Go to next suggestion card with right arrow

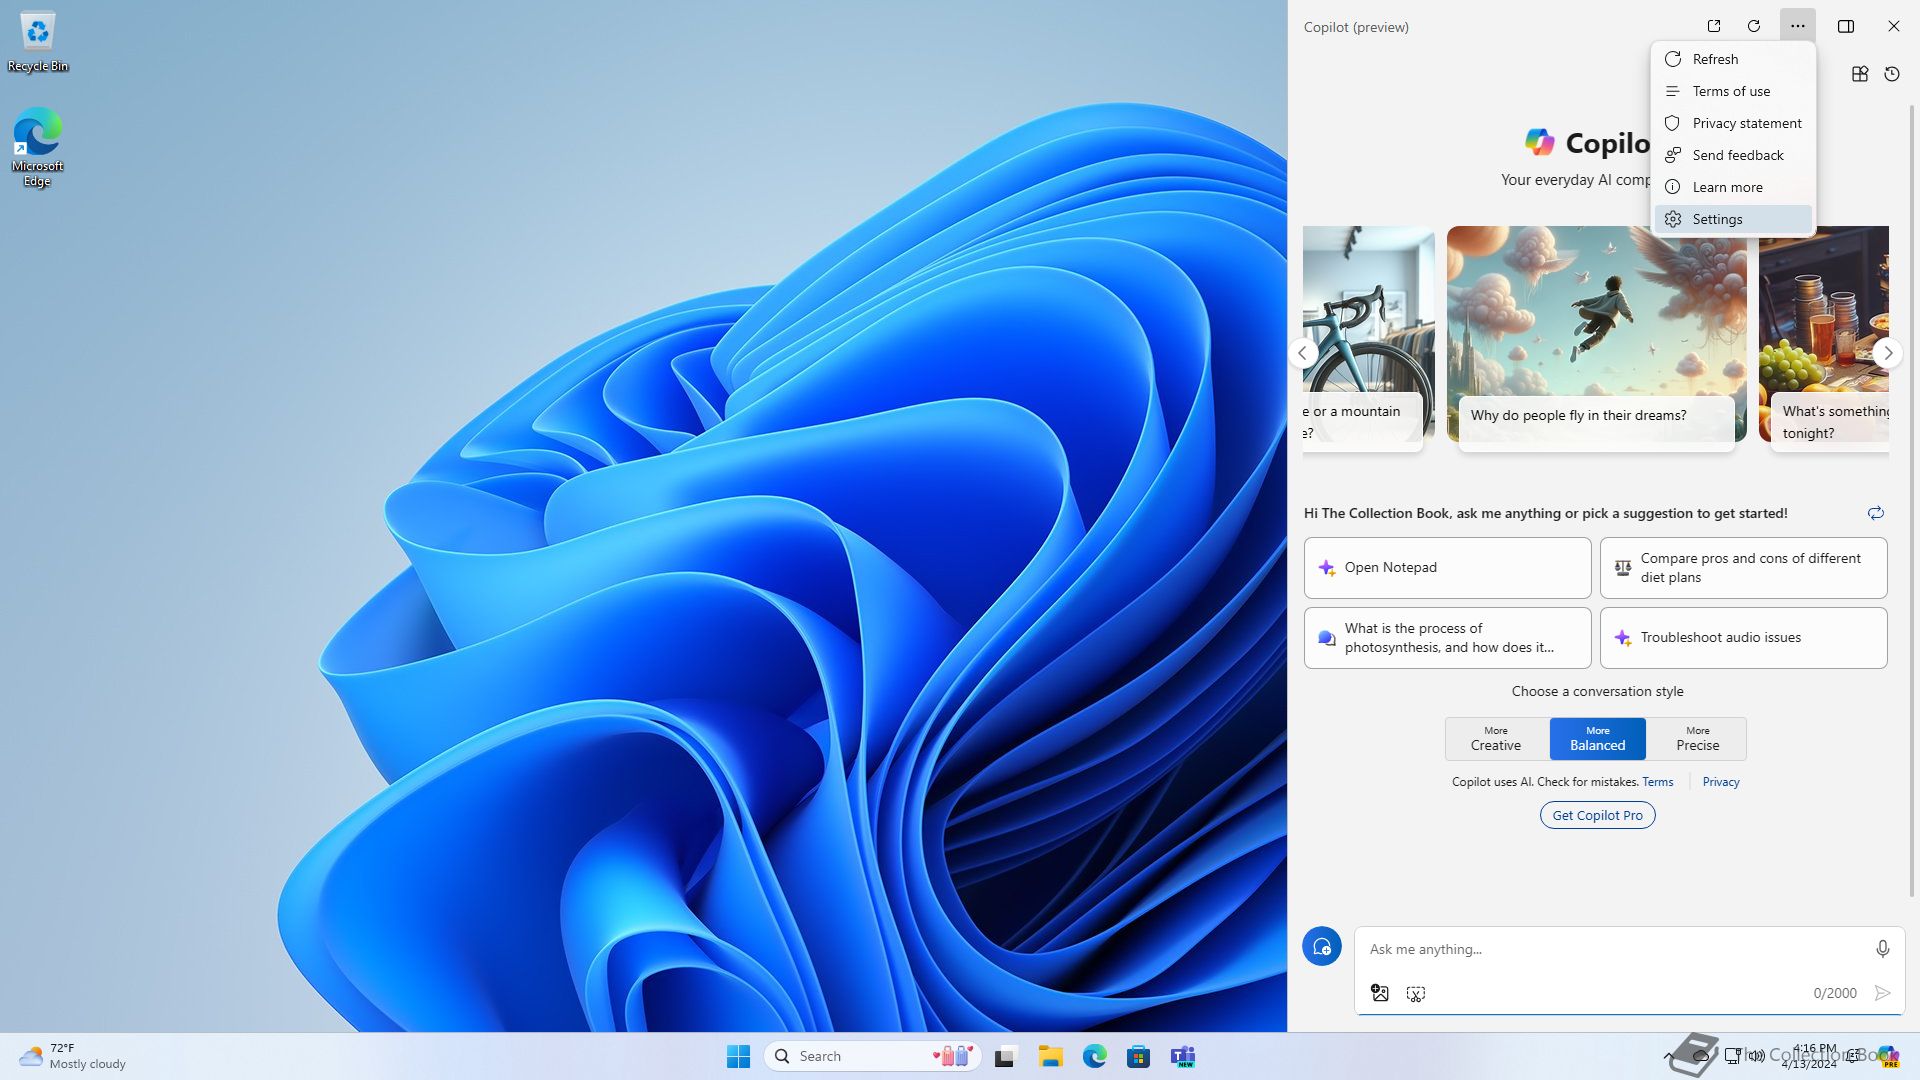point(1888,352)
